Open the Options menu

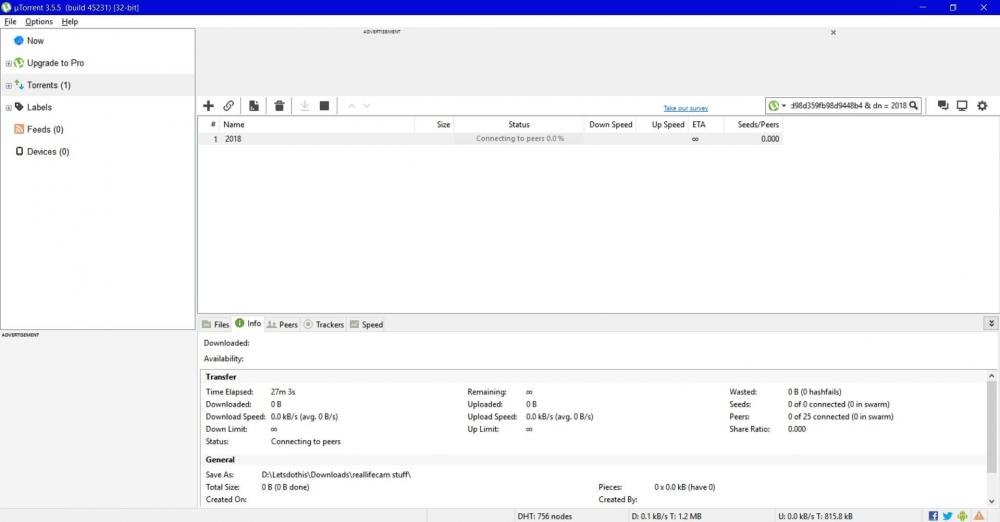click(x=39, y=21)
